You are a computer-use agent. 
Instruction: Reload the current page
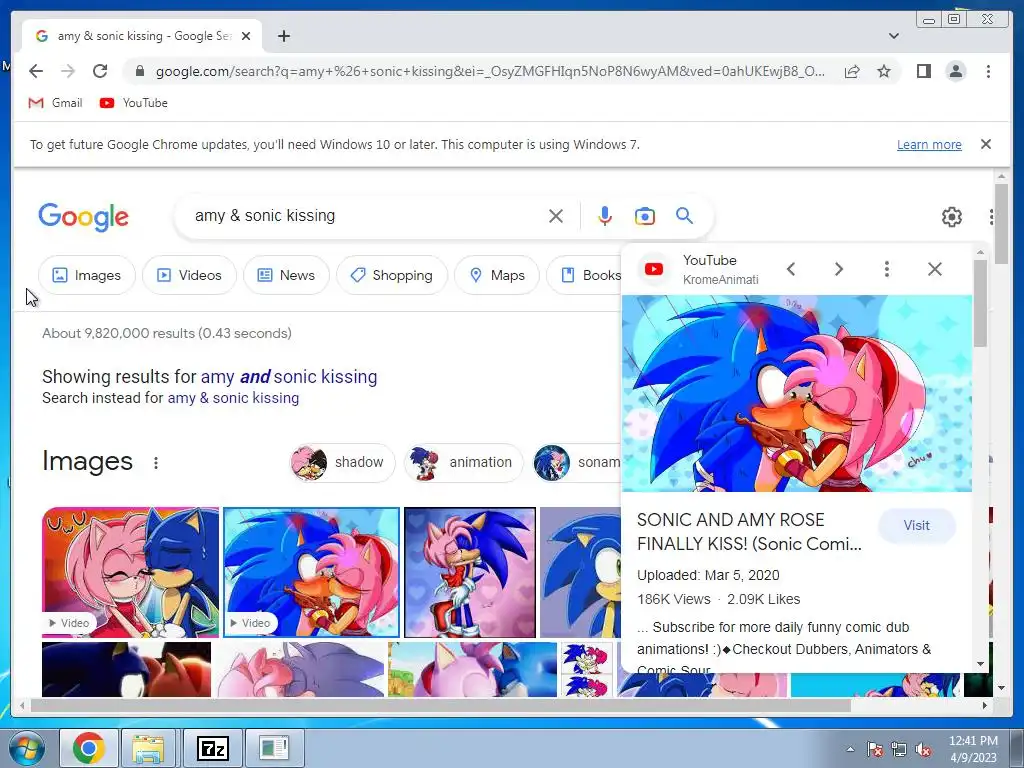[x=100, y=71]
